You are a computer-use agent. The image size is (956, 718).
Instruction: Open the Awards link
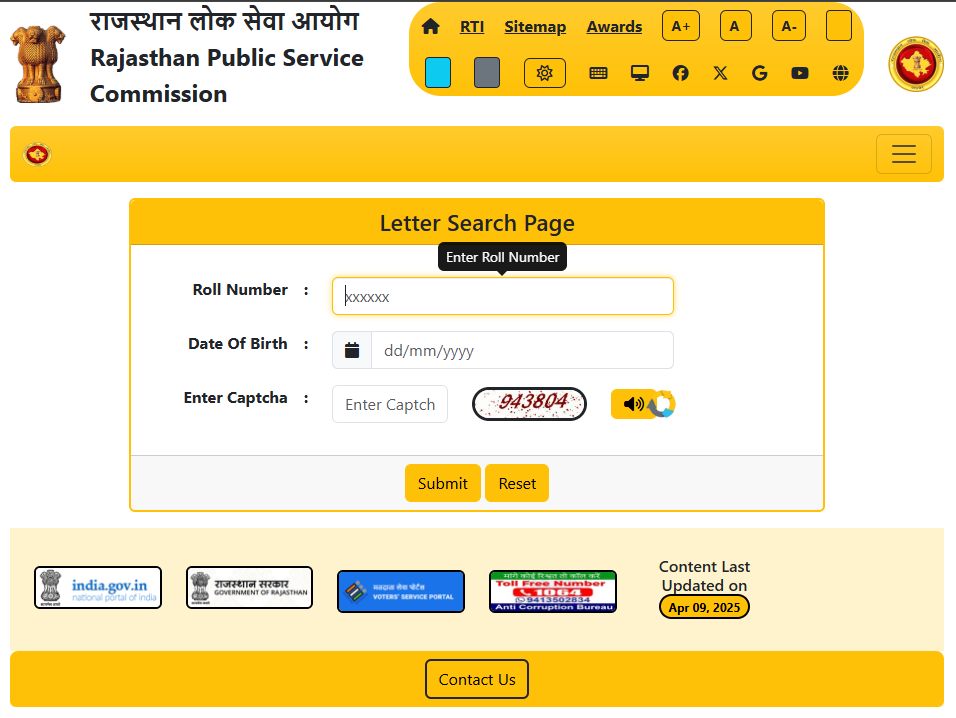pos(614,27)
